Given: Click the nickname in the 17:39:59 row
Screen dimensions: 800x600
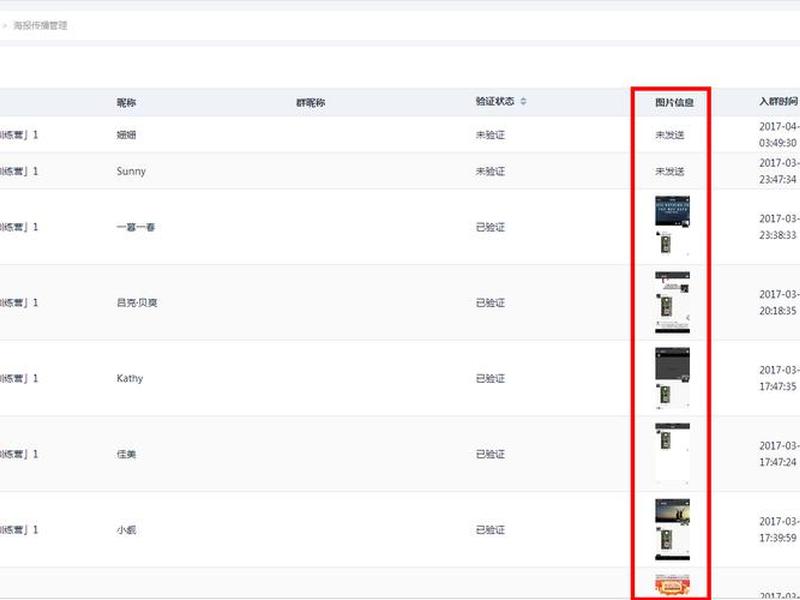Looking at the screenshot, I should [126, 530].
